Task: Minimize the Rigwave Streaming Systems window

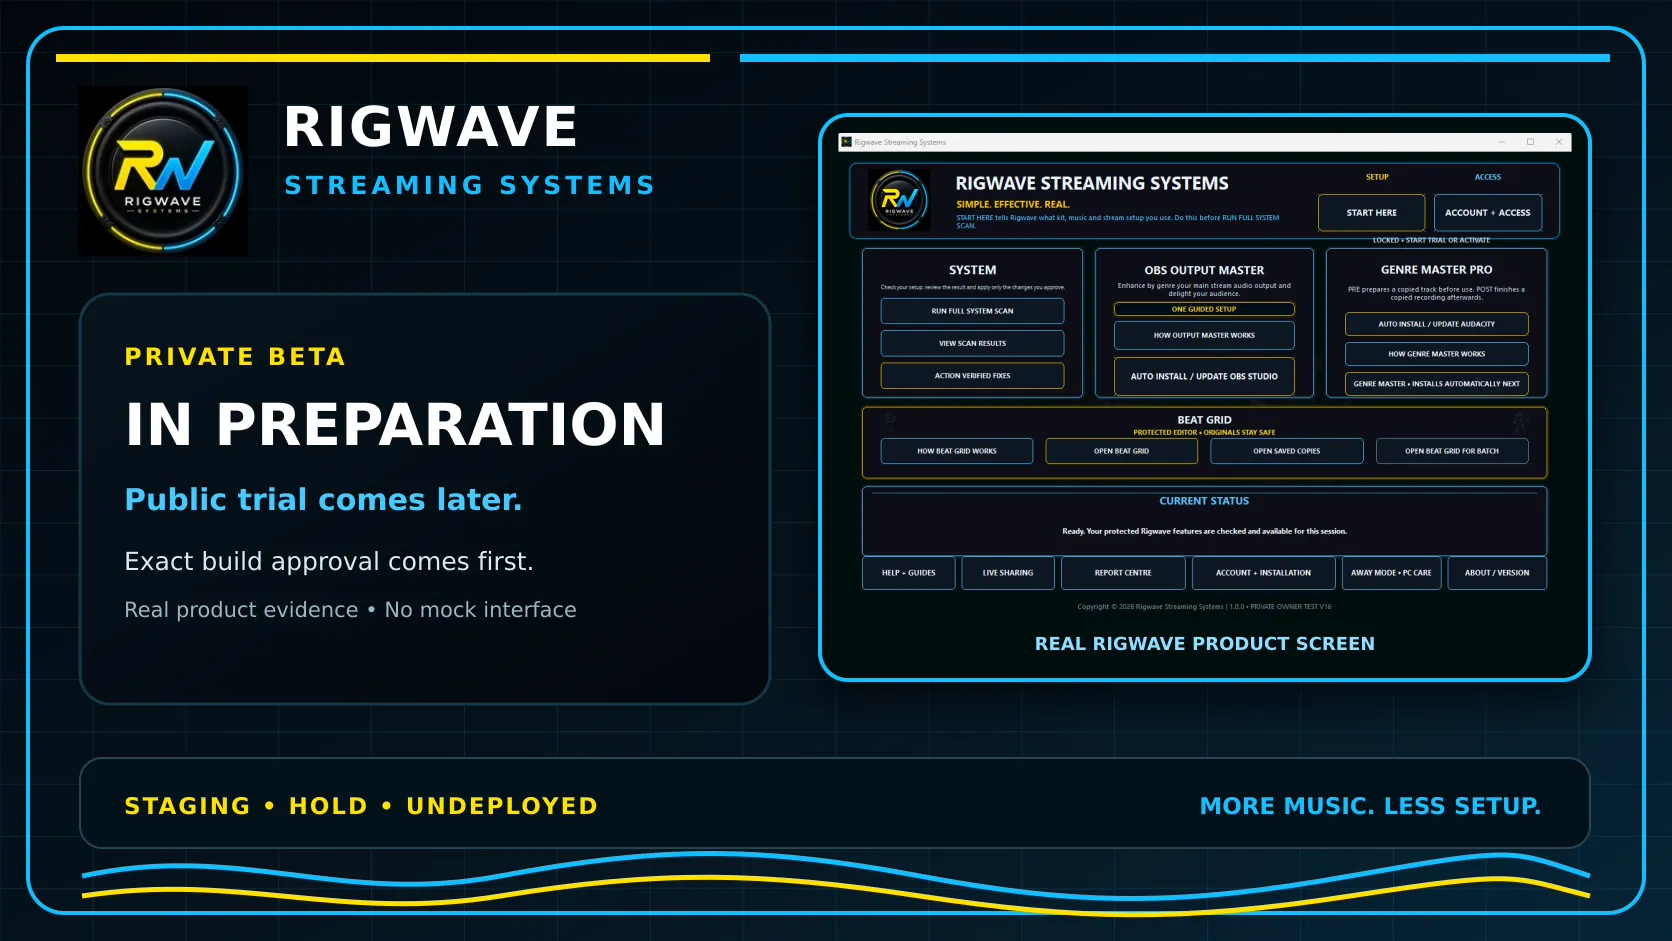Action: [x=1502, y=142]
